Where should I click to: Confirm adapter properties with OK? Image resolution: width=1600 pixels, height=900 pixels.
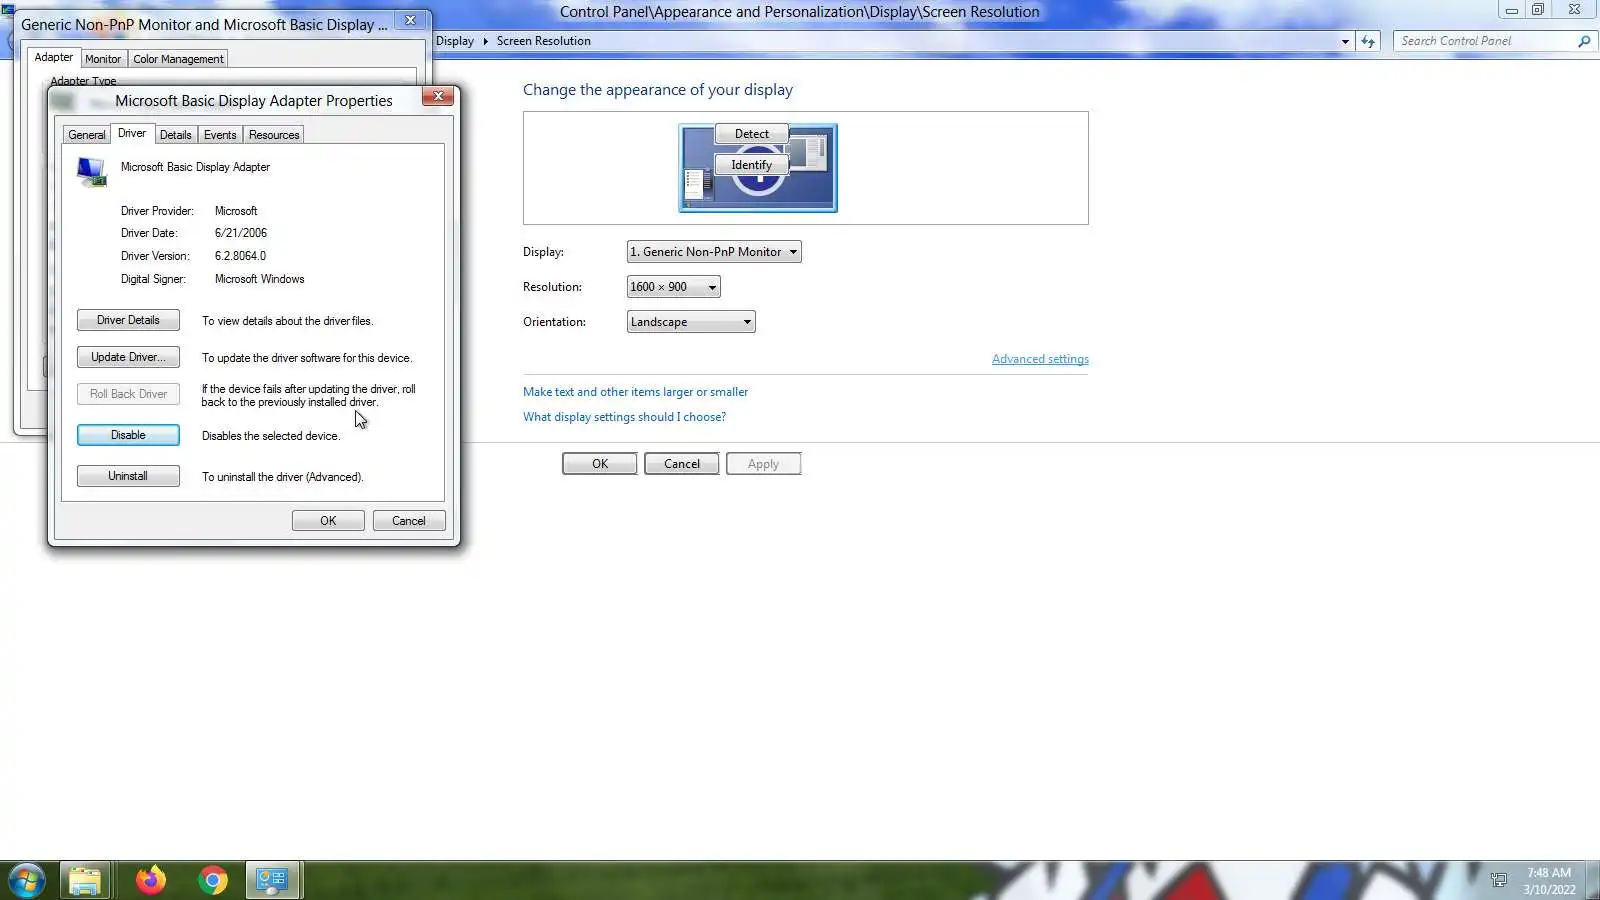[328, 521]
